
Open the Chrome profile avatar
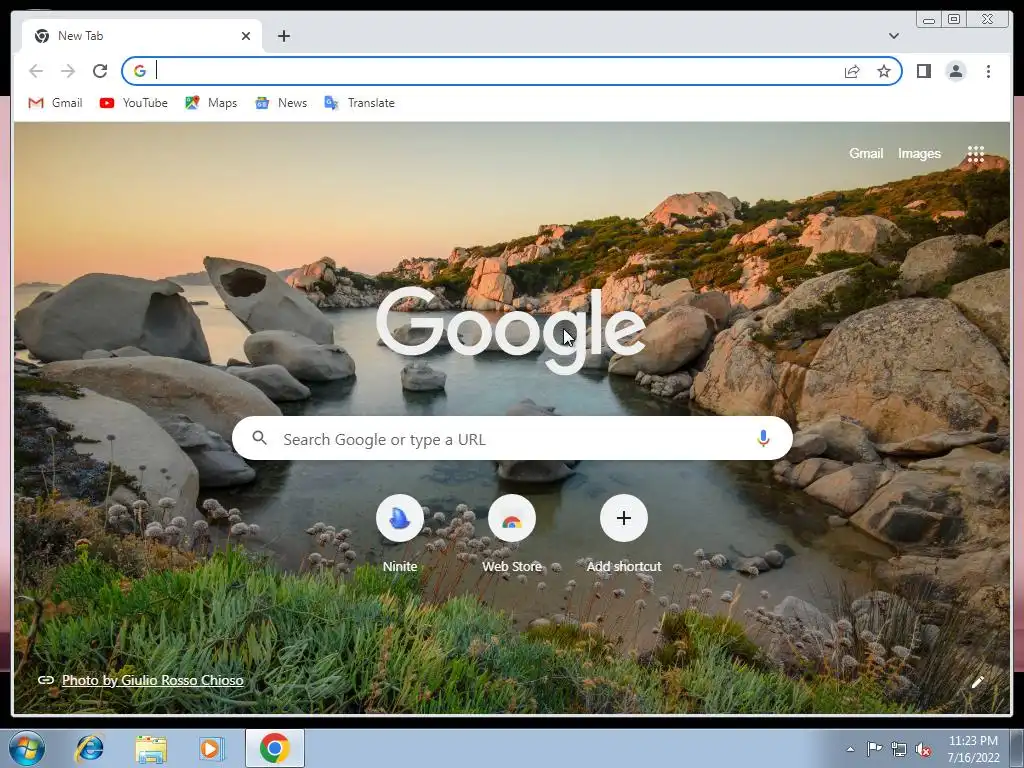(955, 71)
